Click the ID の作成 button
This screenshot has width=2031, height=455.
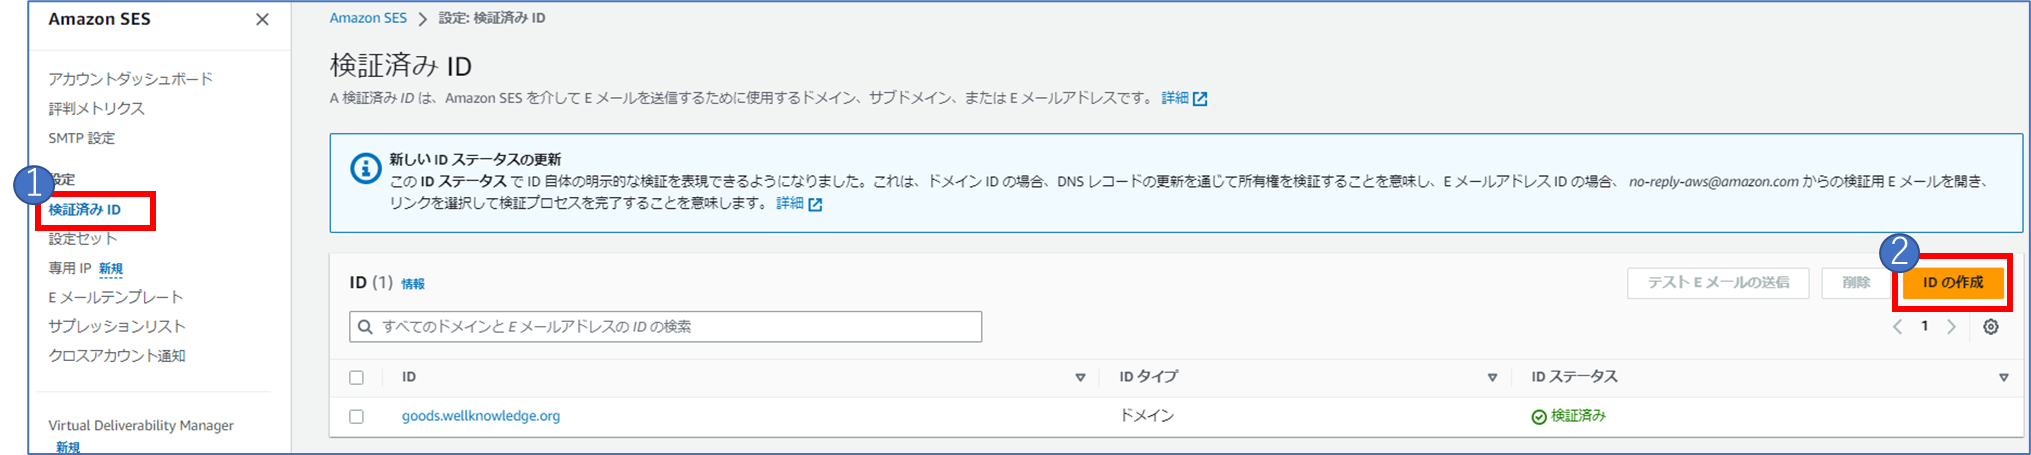(x=1953, y=283)
